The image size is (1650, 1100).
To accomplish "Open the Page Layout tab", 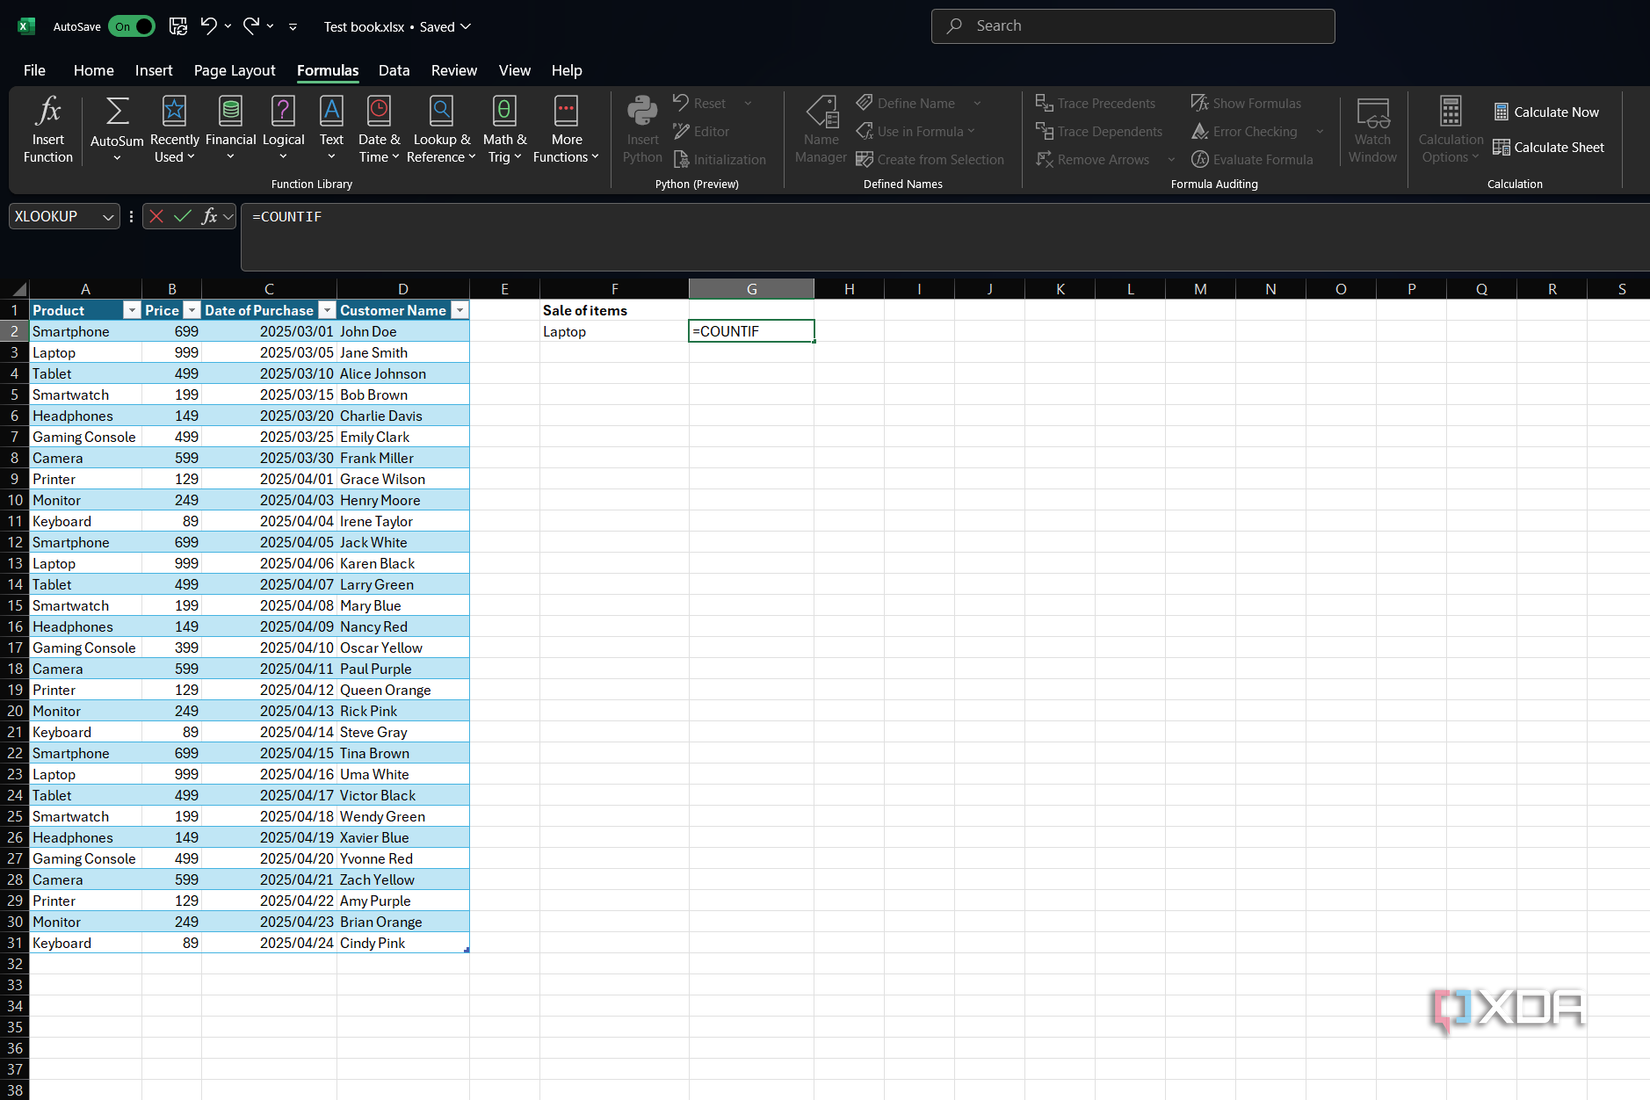I will pos(234,70).
